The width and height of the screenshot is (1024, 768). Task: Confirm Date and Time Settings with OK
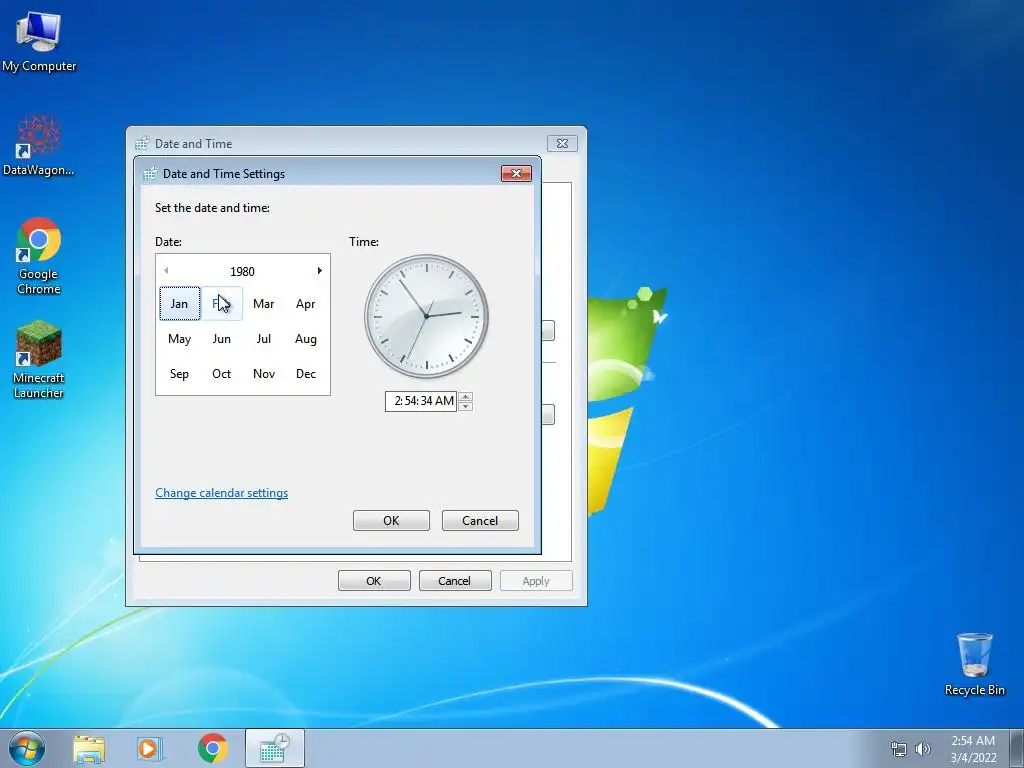pos(391,520)
